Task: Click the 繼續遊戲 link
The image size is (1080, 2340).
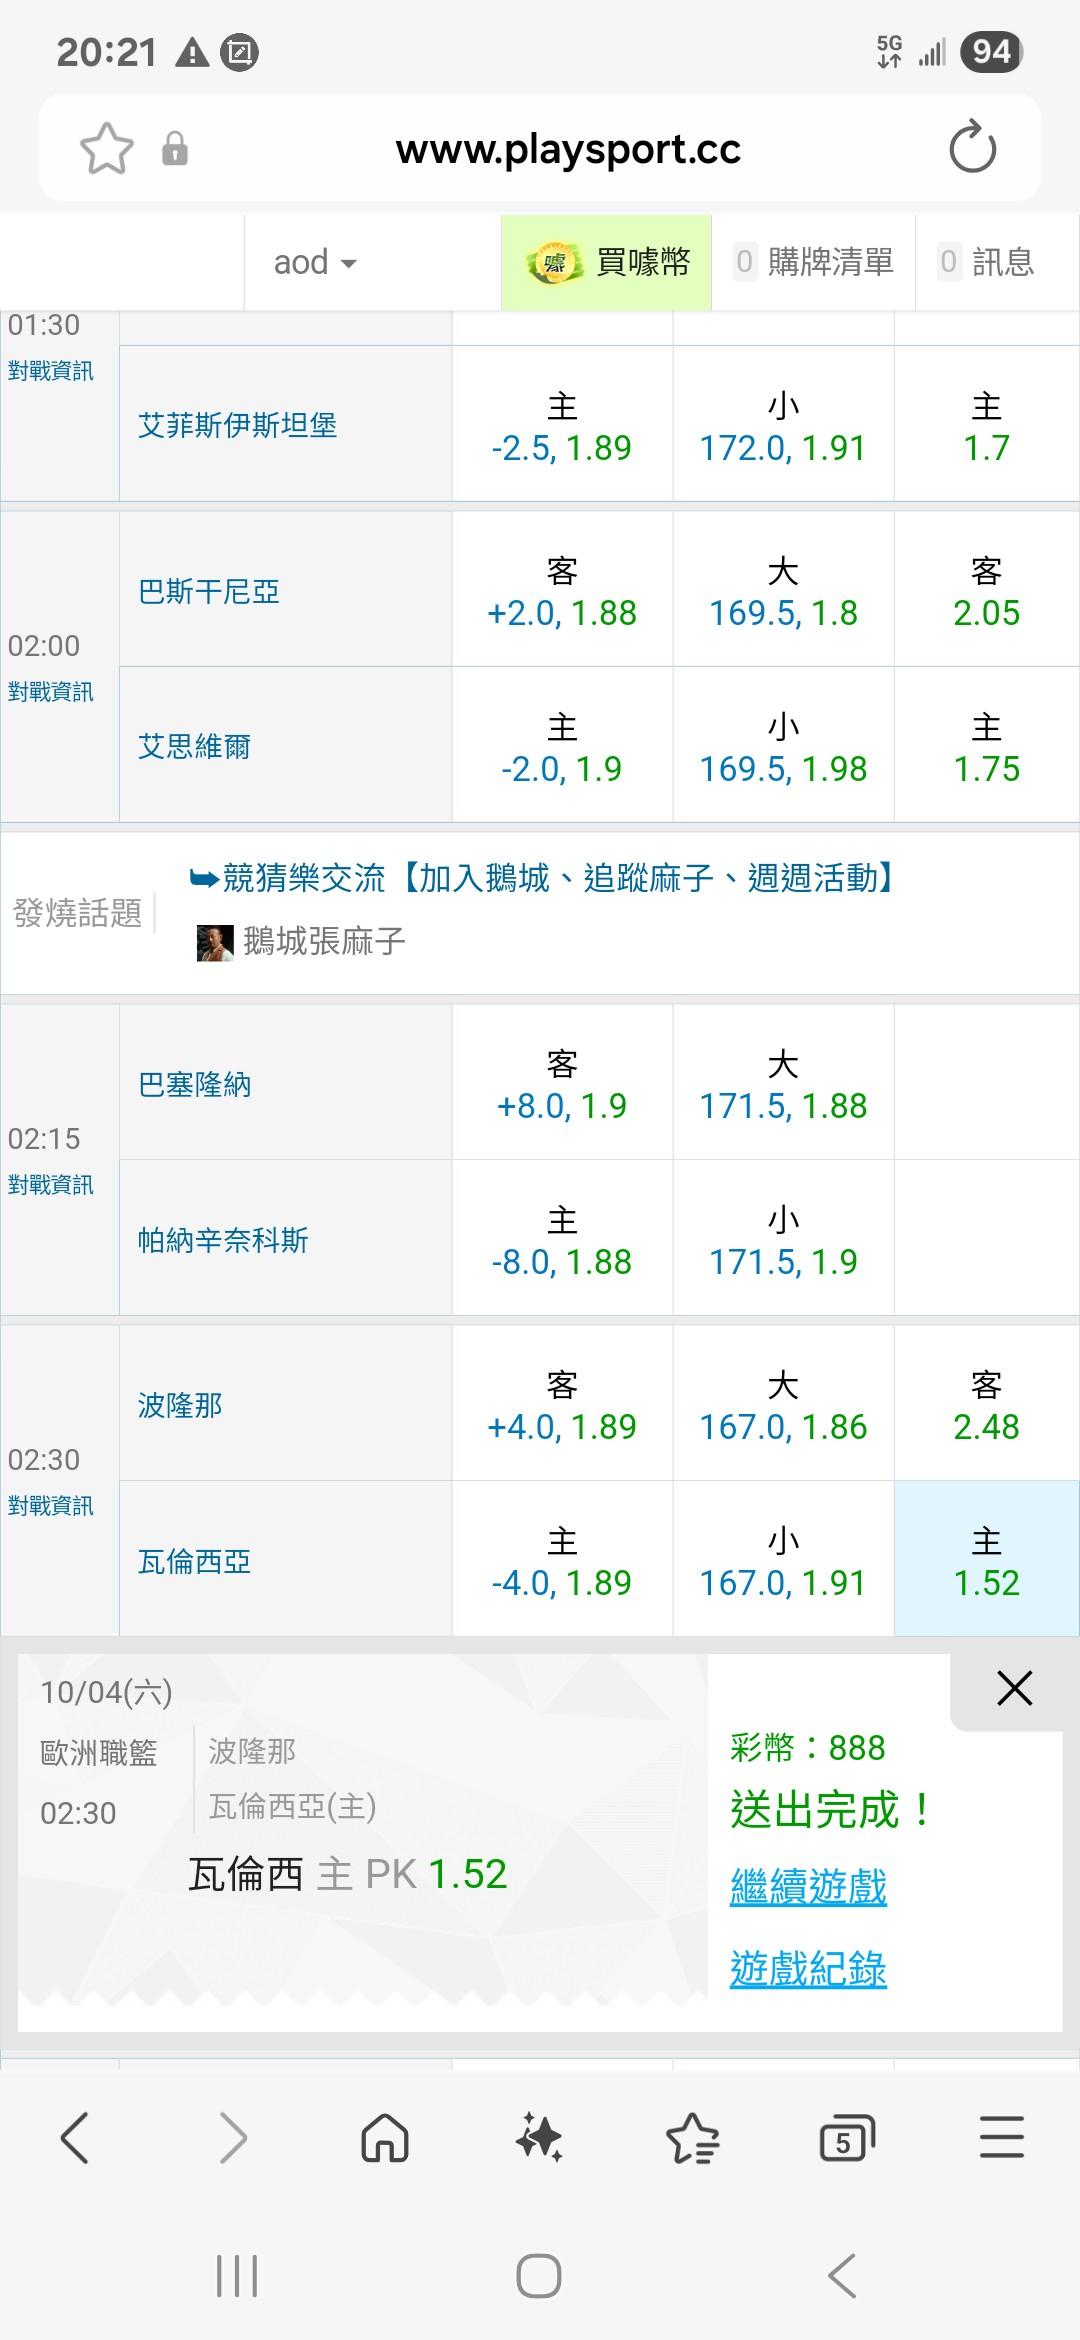Action: click(808, 1887)
